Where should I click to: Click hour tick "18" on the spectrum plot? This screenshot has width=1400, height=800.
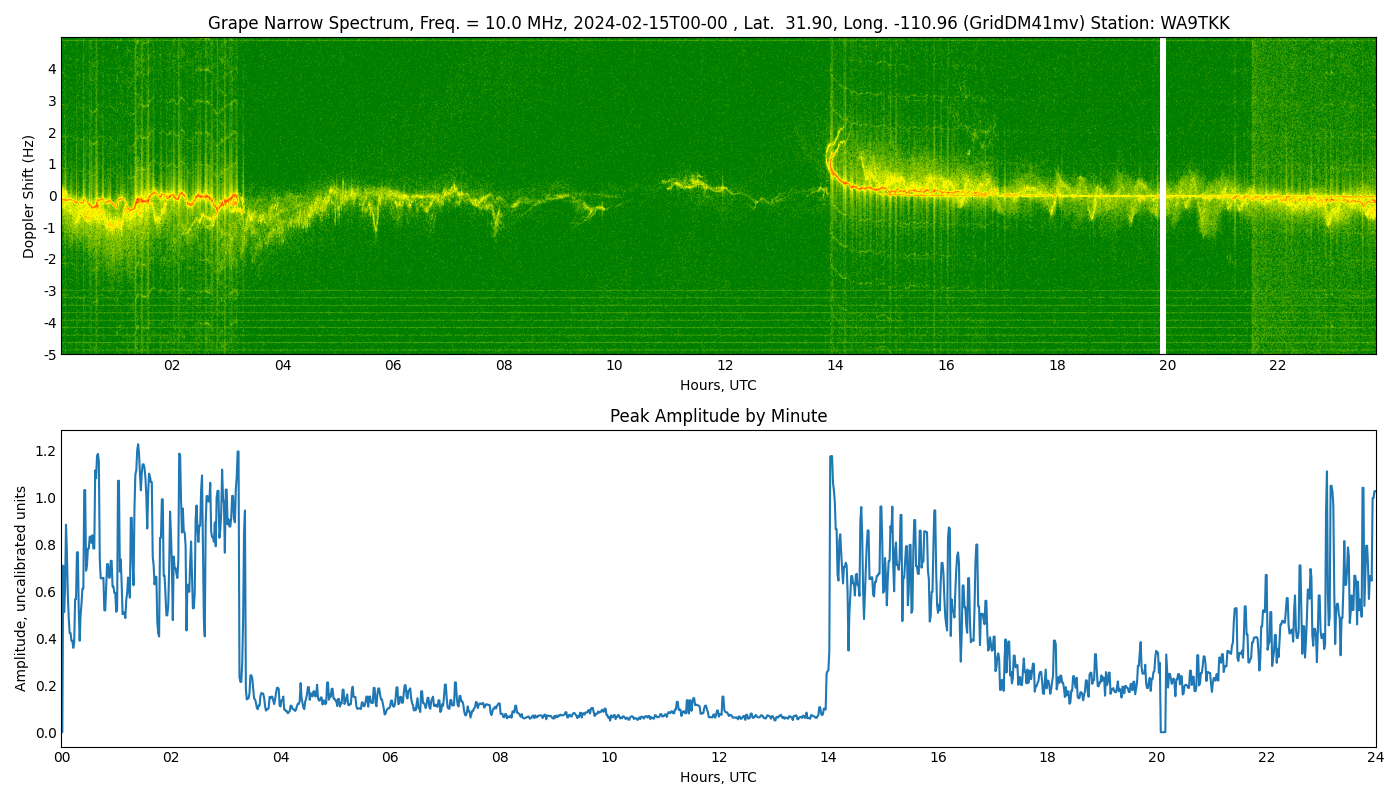pyautogui.click(x=1057, y=365)
